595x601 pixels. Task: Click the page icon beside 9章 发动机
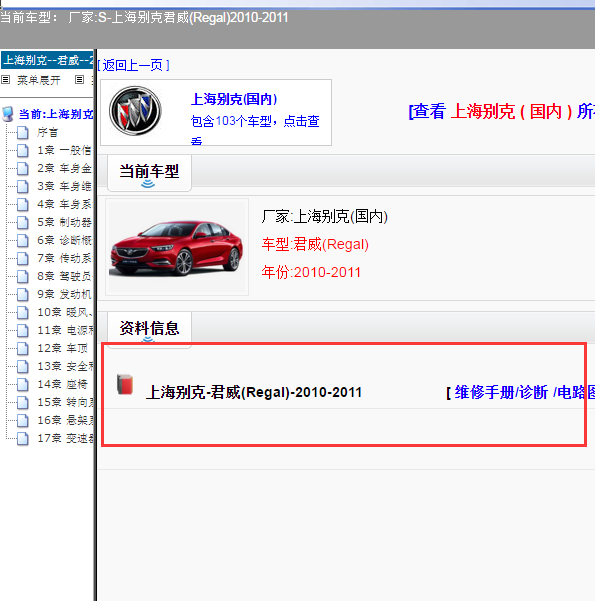(23, 295)
